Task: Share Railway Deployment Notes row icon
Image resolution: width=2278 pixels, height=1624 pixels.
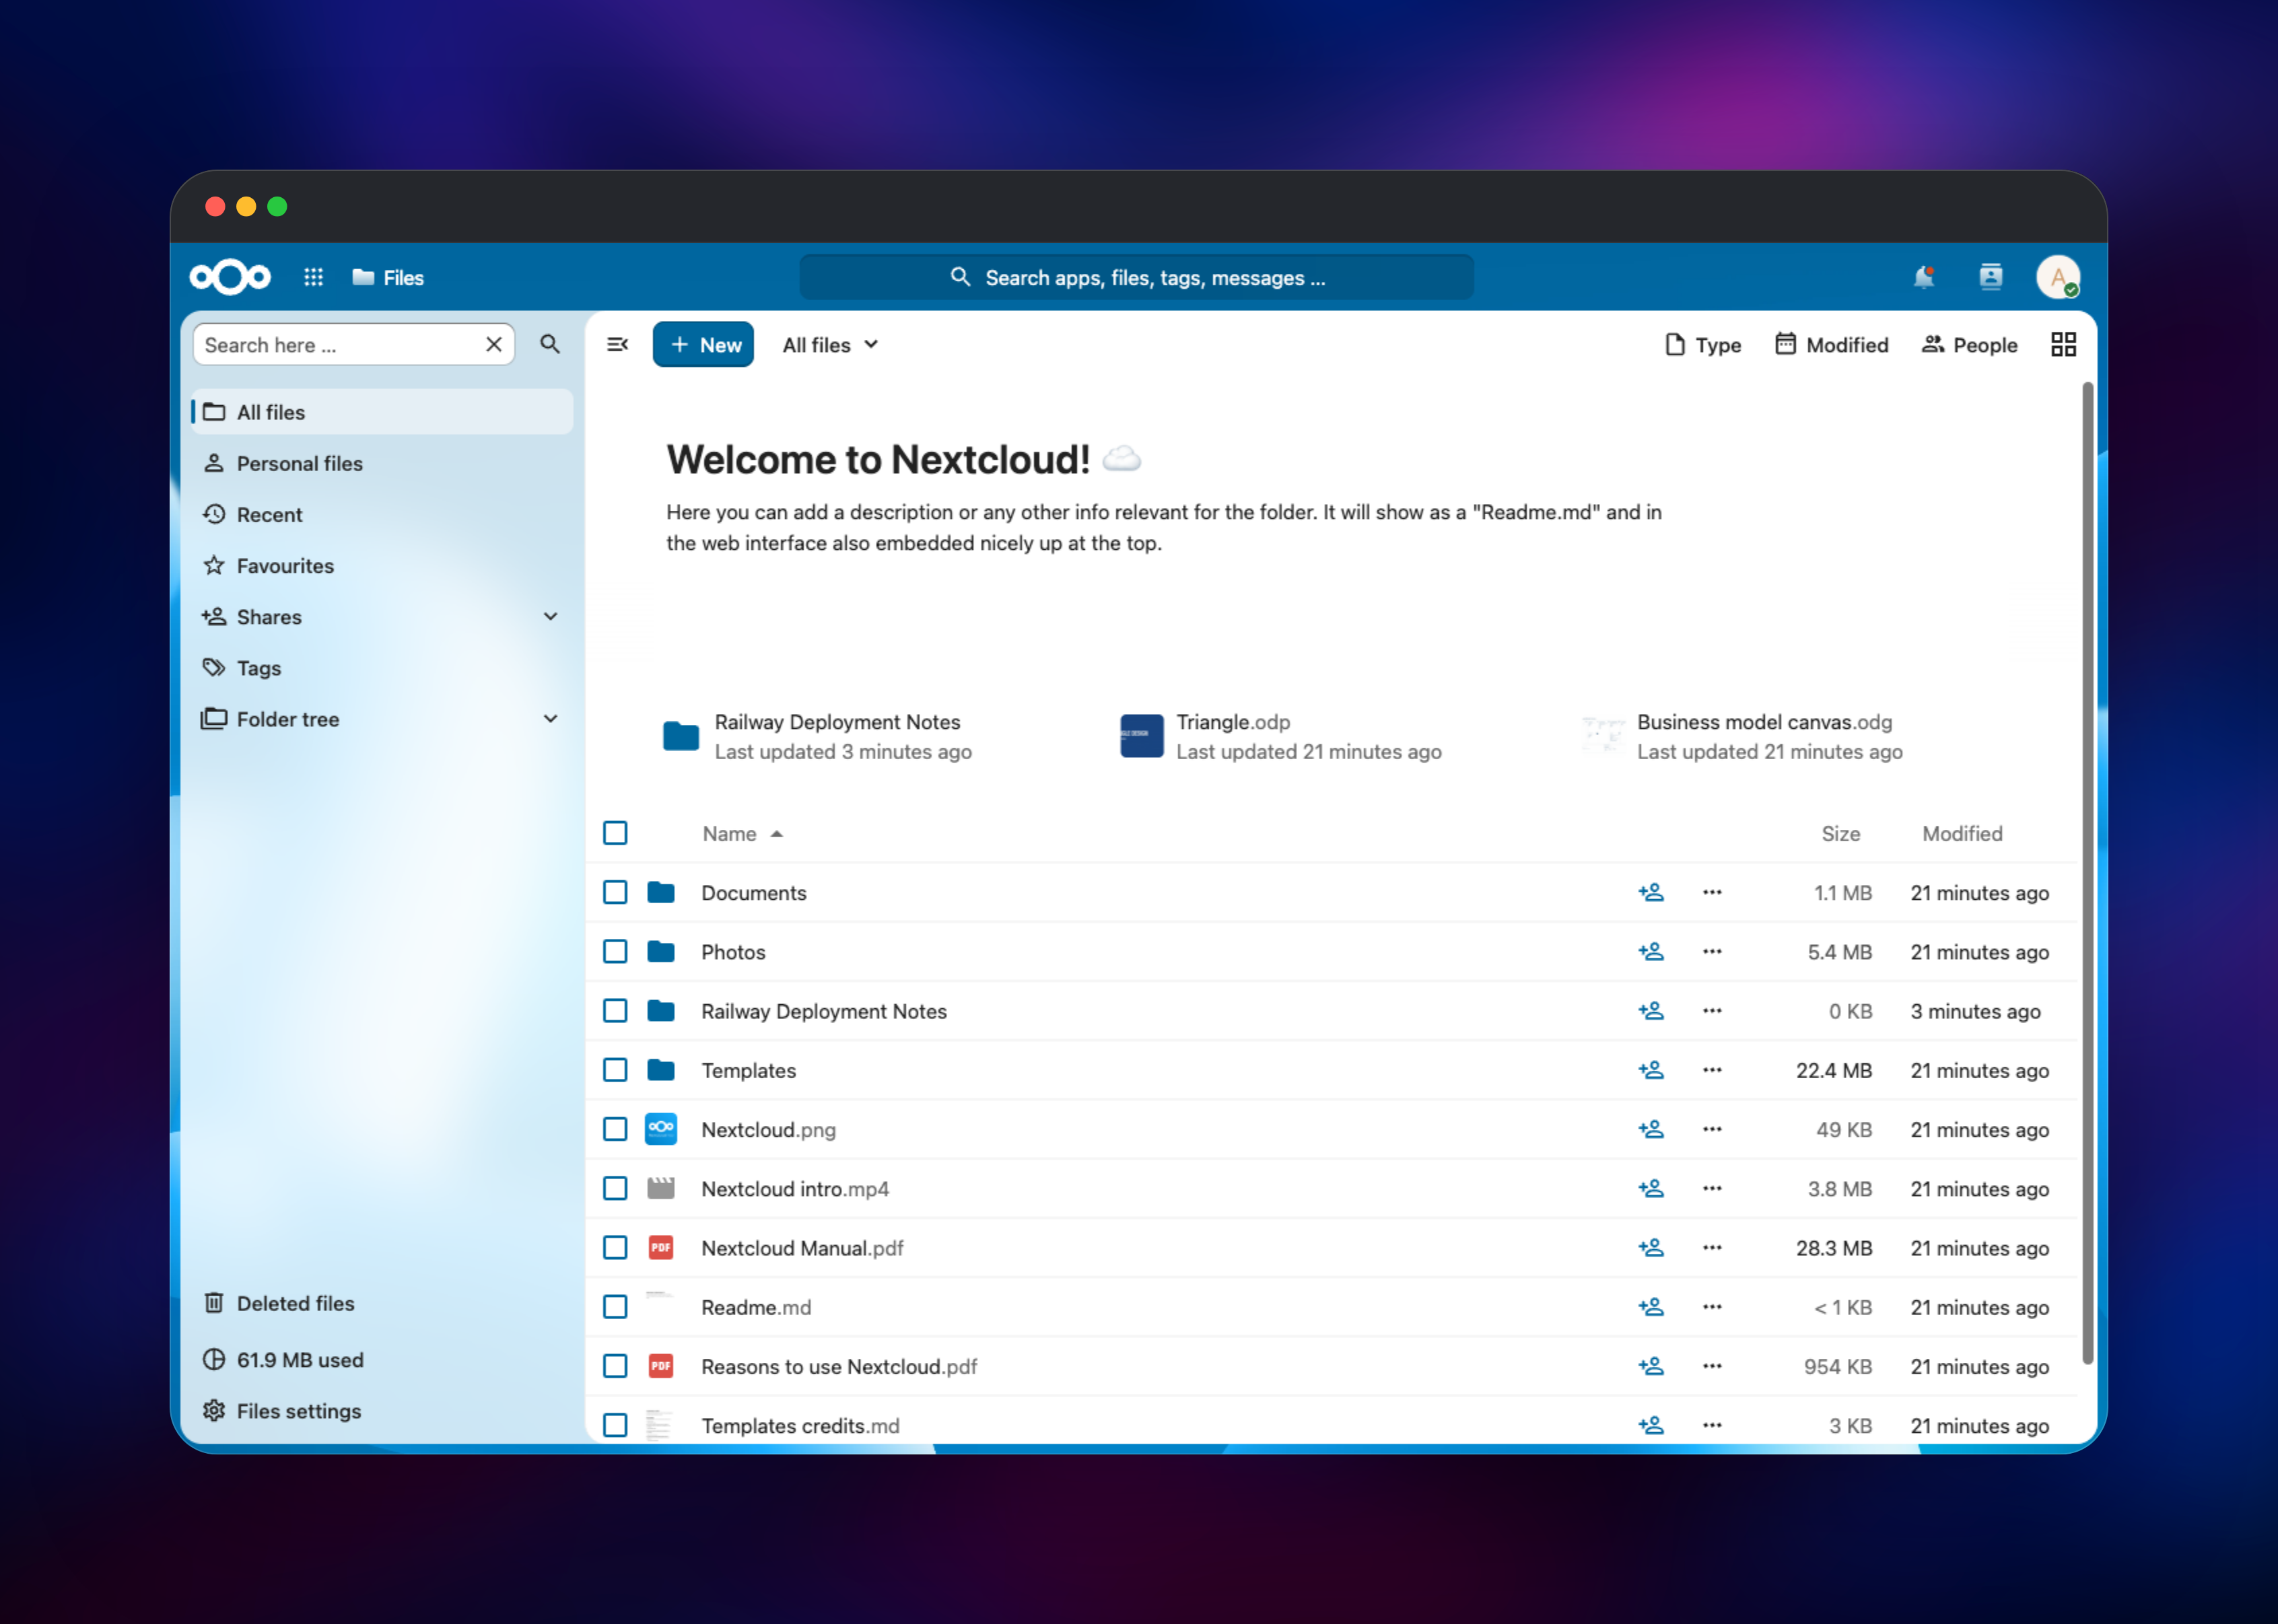Action: (x=1651, y=1010)
